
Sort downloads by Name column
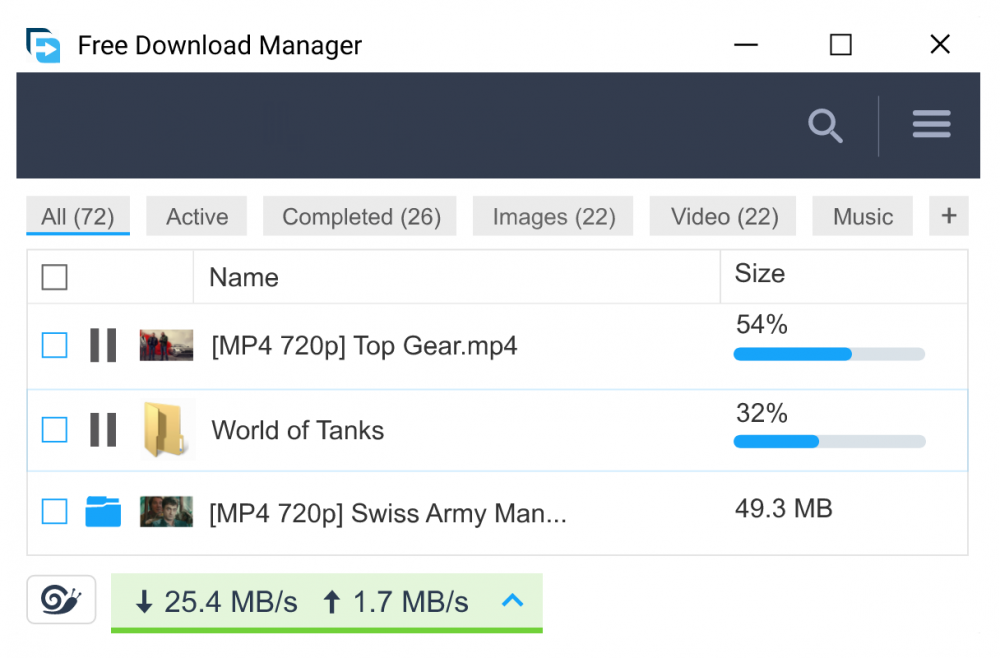tap(244, 278)
